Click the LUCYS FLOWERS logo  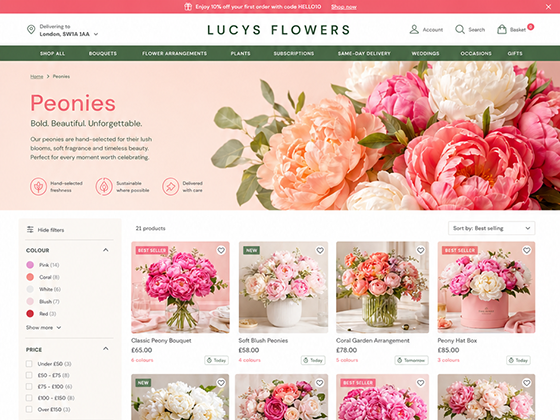click(279, 30)
